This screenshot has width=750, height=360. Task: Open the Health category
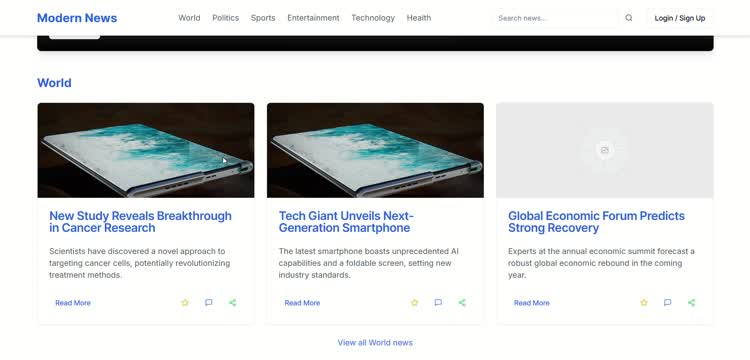(x=419, y=18)
